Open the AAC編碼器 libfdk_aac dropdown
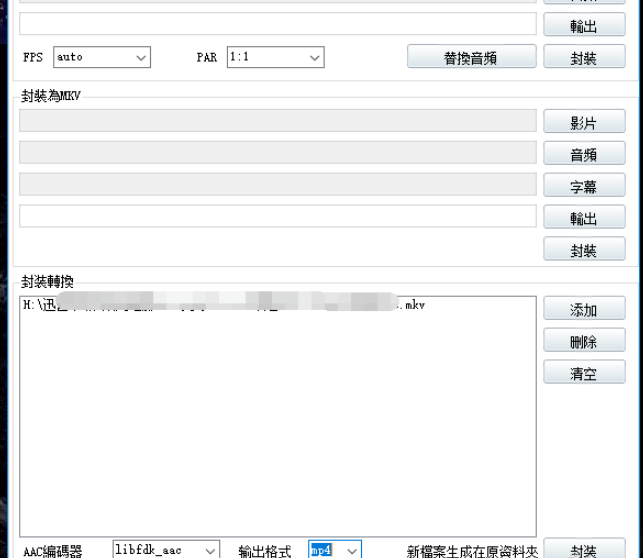Image resolution: width=643 pixels, height=558 pixels. click(166, 550)
